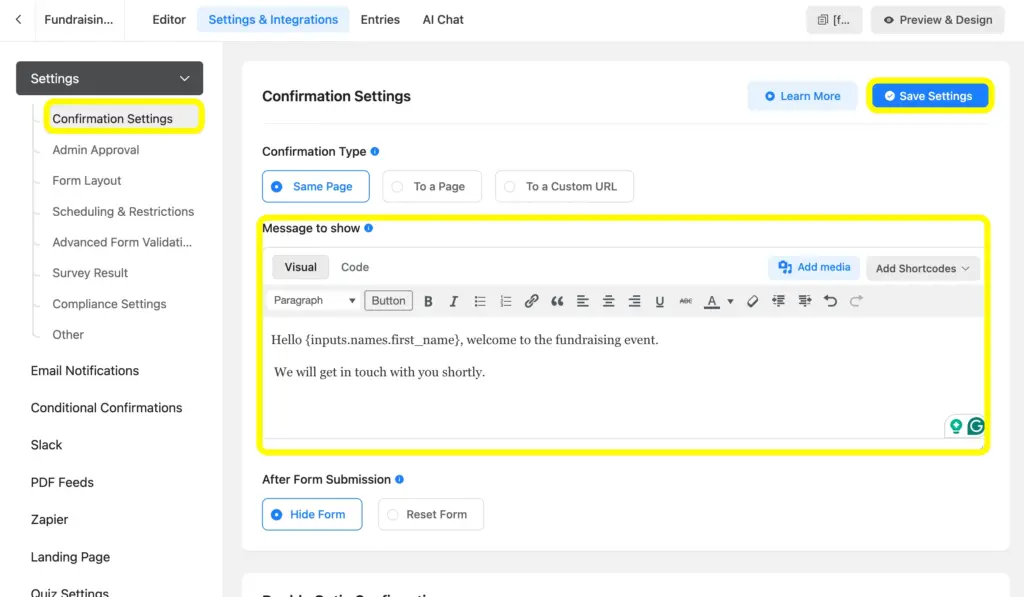The height and width of the screenshot is (597, 1024).
Task: Collapse the Settings sidebar dropdown
Action: pyautogui.click(x=110, y=78)
